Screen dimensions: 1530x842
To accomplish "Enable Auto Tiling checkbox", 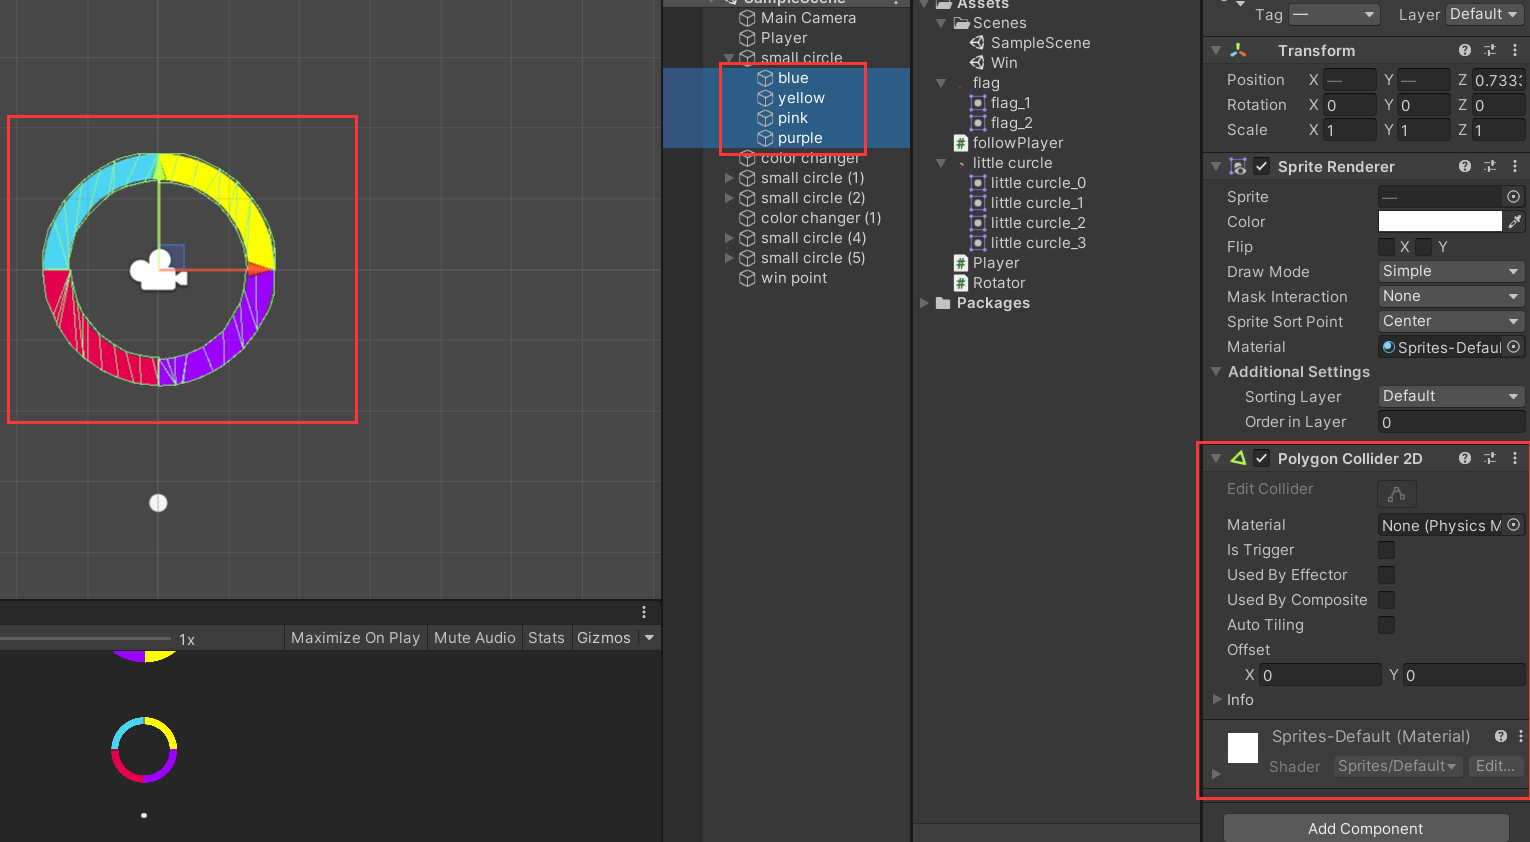I will [x=1386, y=625].
